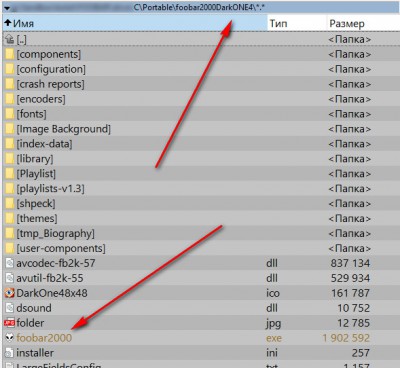The image size is (400, 368).
Task: Select the [Playlist] folder name
Action: coord(36,174)
